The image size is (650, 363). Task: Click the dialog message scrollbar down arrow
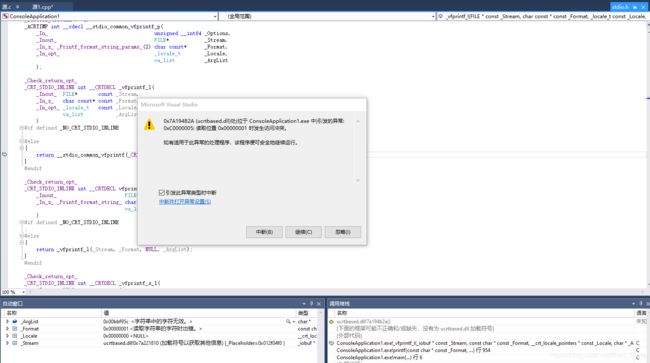coord(357,180)
